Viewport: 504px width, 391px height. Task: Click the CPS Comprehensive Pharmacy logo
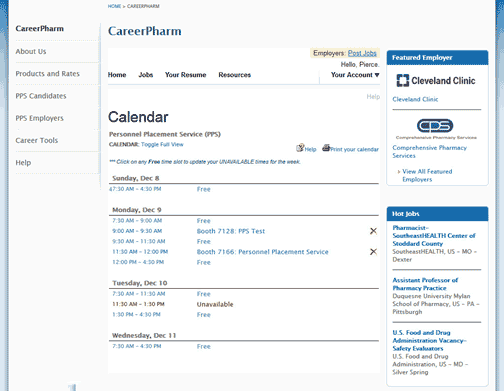coord(436,129)
